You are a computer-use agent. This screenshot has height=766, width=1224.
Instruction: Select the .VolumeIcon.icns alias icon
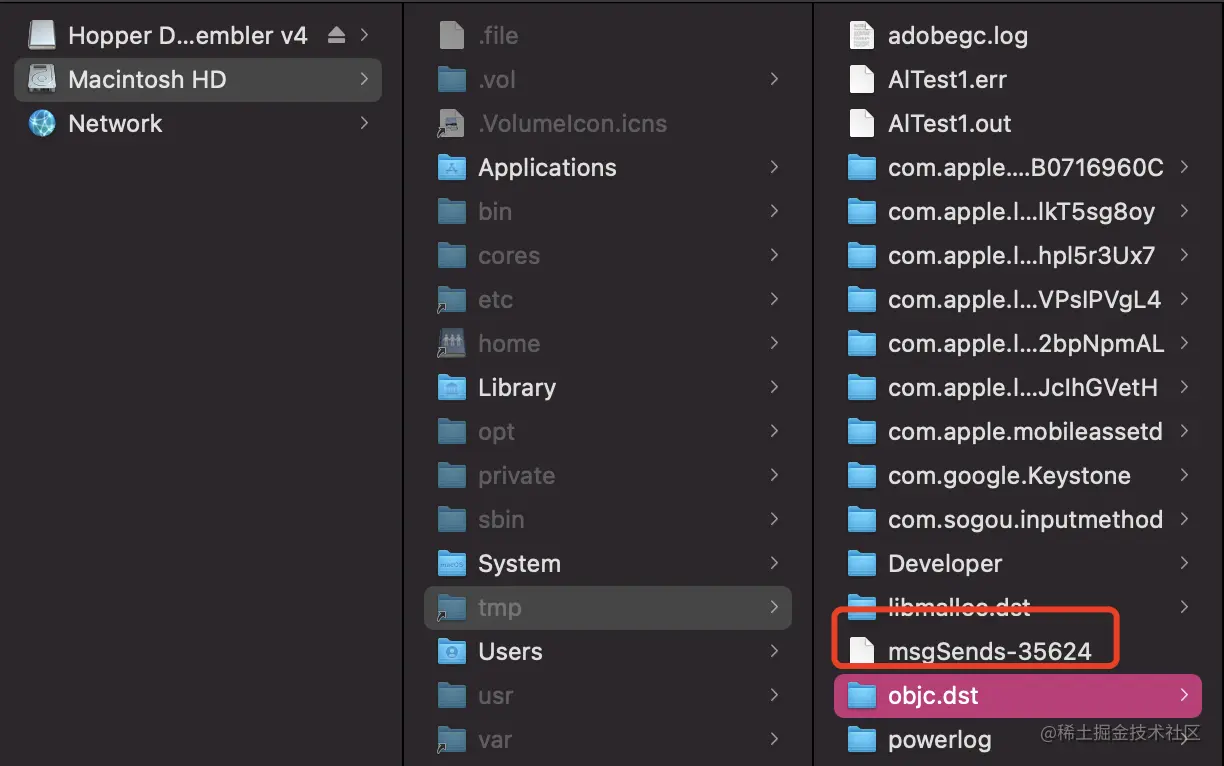coord(452,123)
